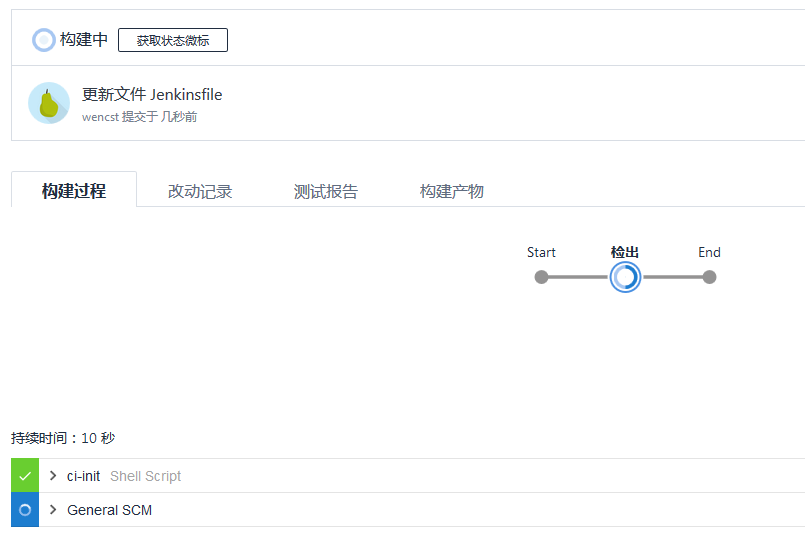Viewport: 805px width, 545px height.
Task: Open the 构建过程 tab
Action: coord(74,190)
